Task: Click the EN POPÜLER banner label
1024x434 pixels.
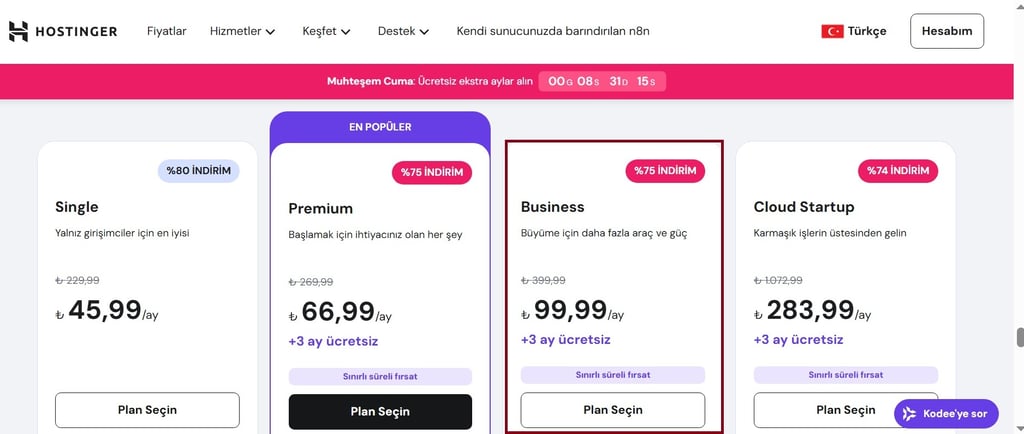Action: [x=380, y=127]
